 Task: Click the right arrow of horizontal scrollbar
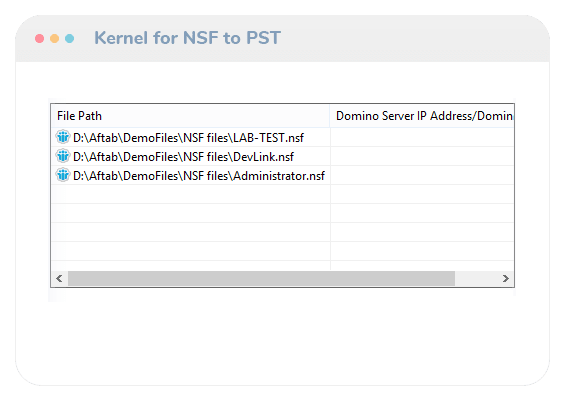tap(506, 279)
